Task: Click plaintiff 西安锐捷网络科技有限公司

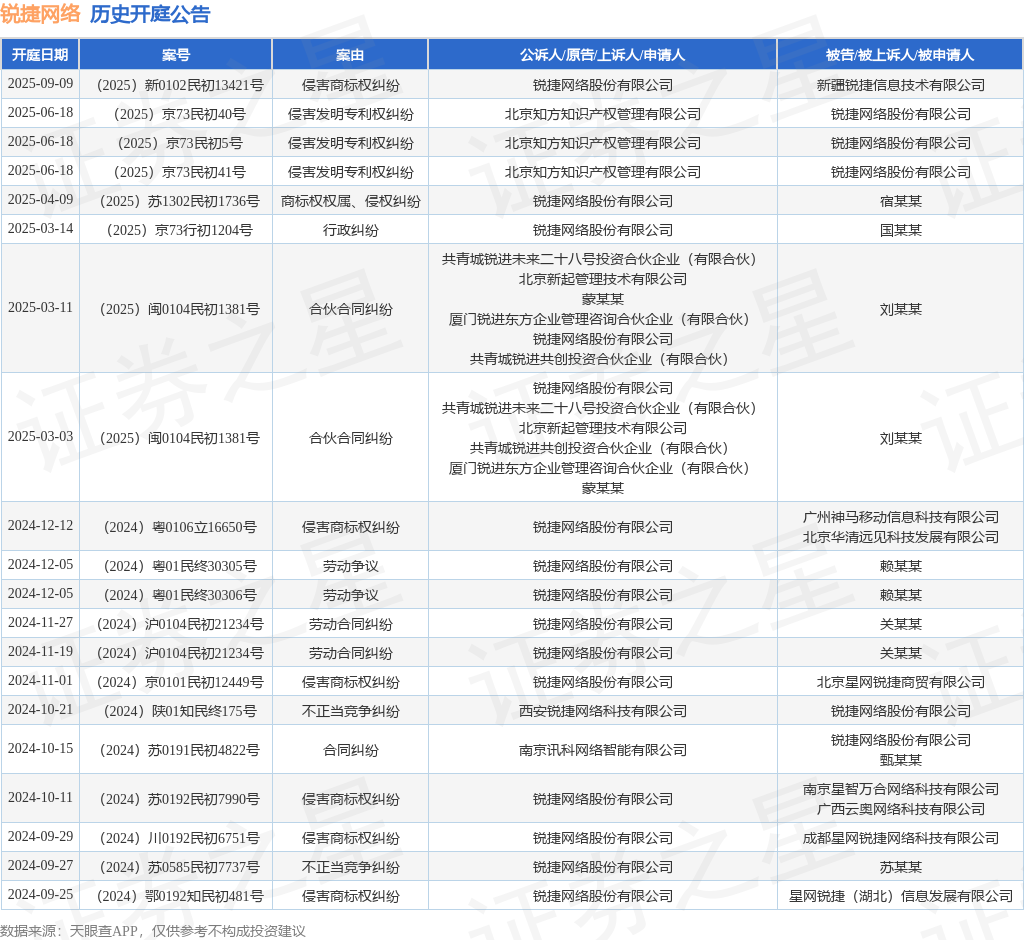Action: (x=603, y=711)
